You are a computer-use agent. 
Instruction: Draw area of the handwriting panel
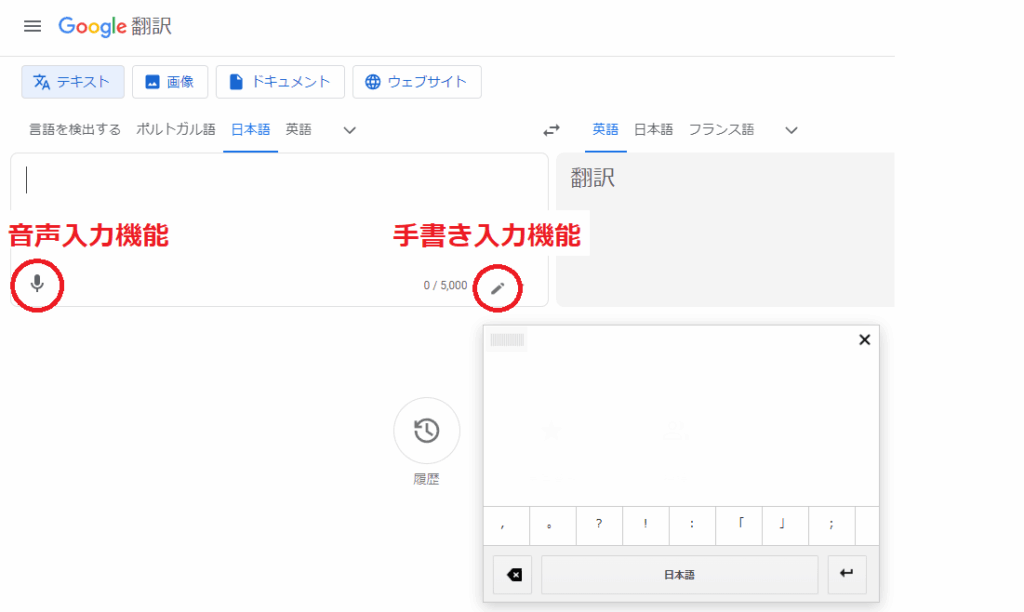tap(680, 428)
